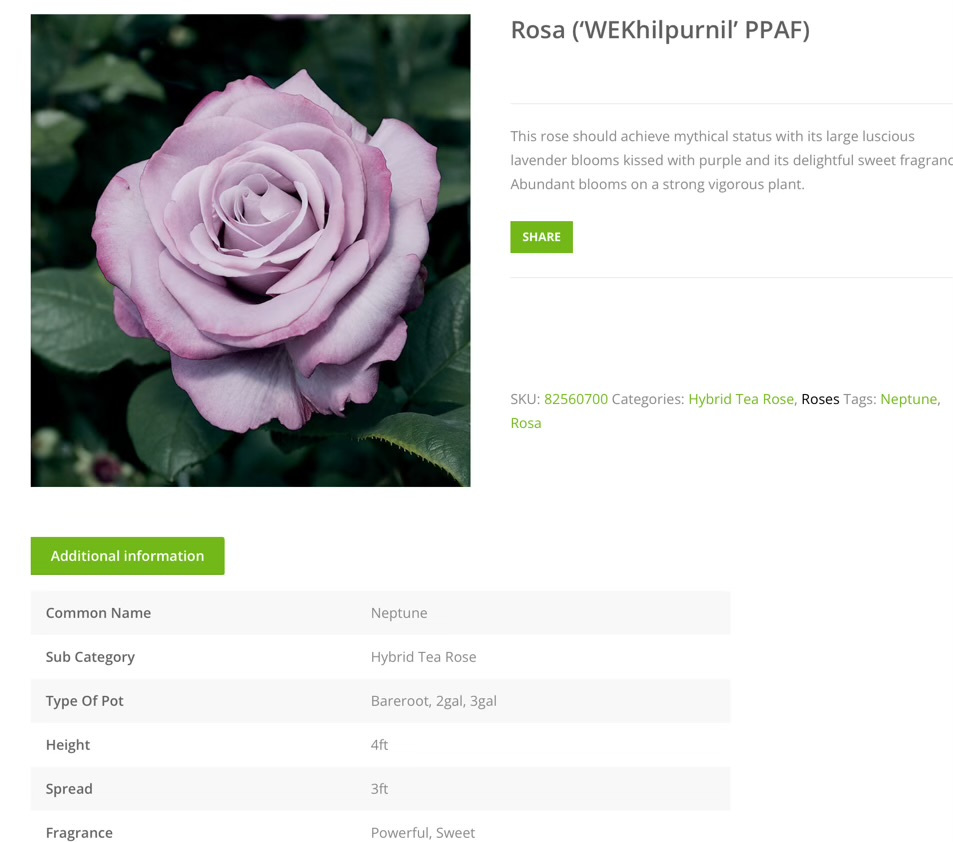Click the Neptune tag link
This screenshot has height=842, width=953.
click(x=909, y=399)
